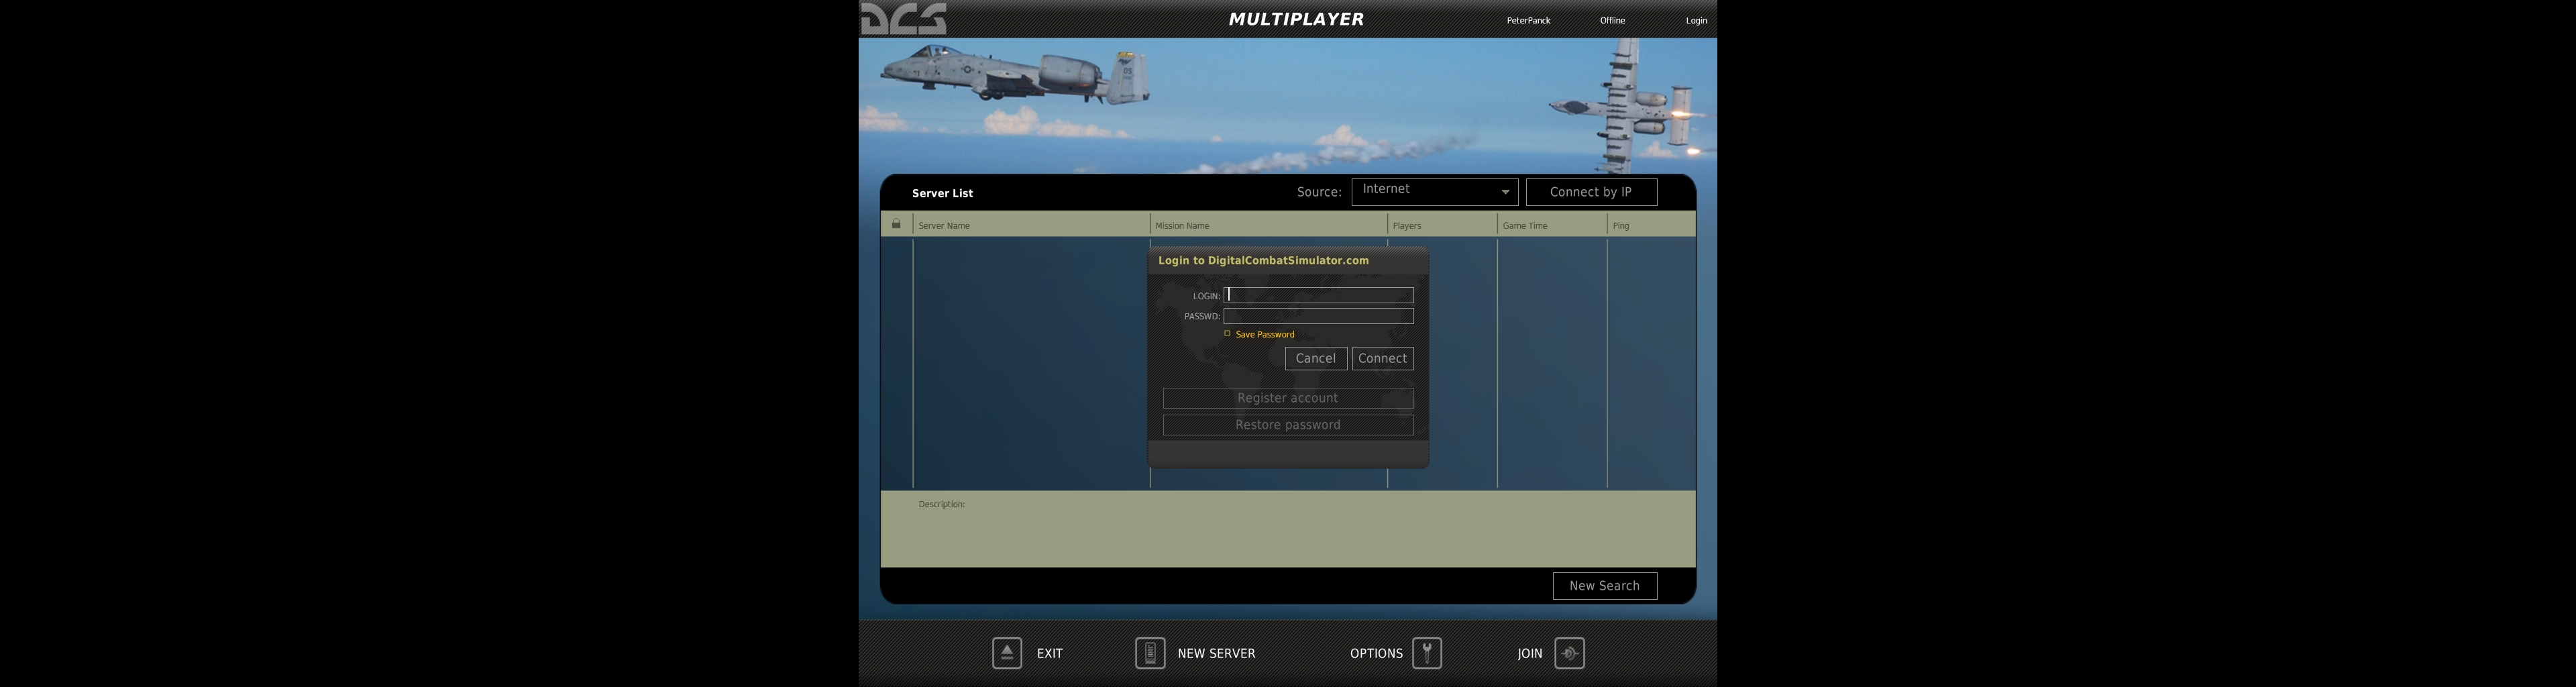
Task: Click the Server List heading
Action: 942,193
